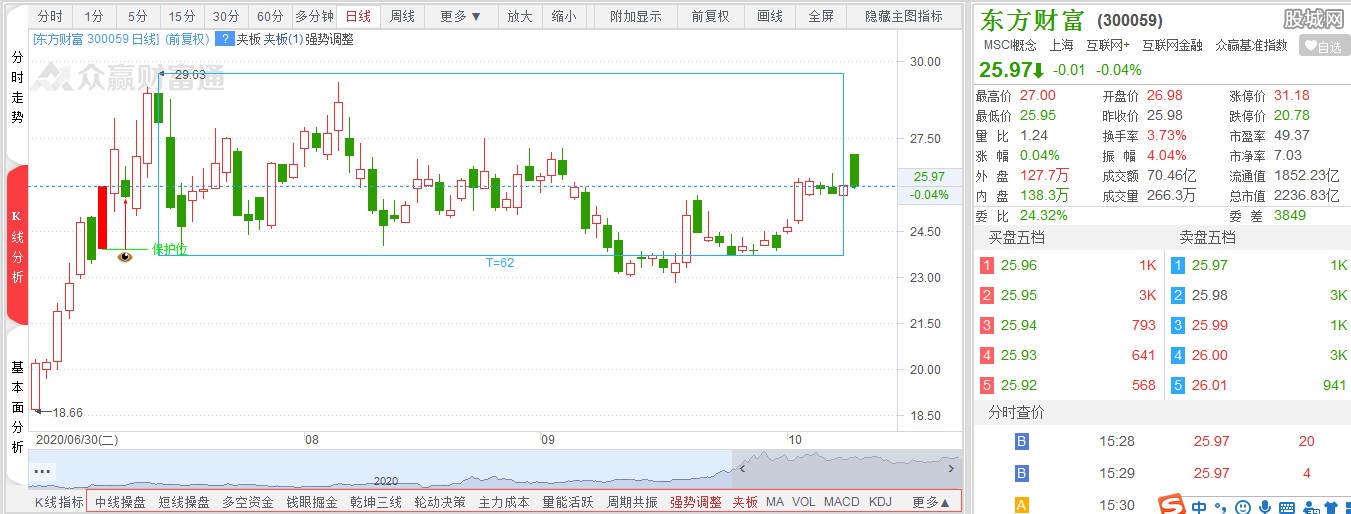Select the 短线操盘 indicator

click(184, 502)
